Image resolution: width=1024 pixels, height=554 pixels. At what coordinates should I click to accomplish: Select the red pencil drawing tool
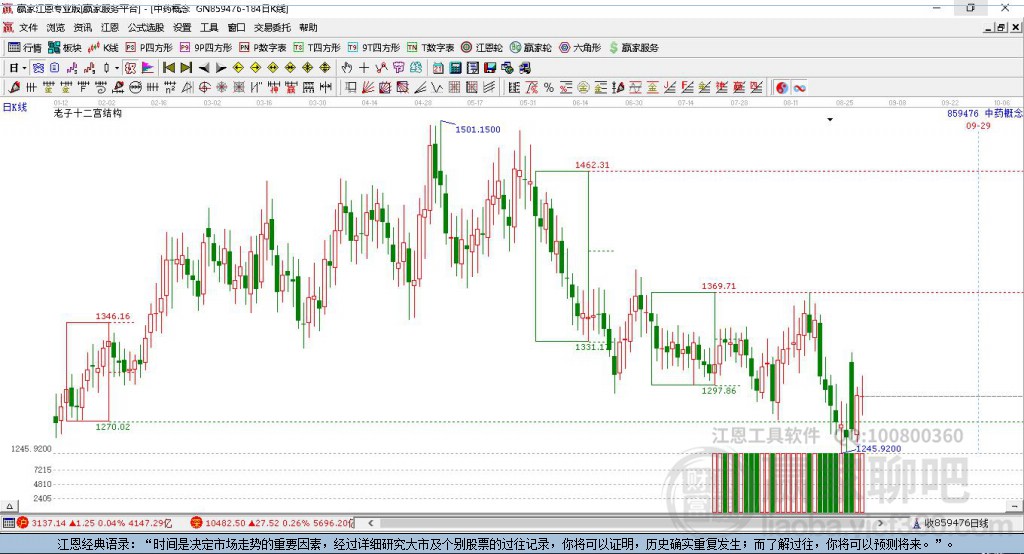(14, 87)
